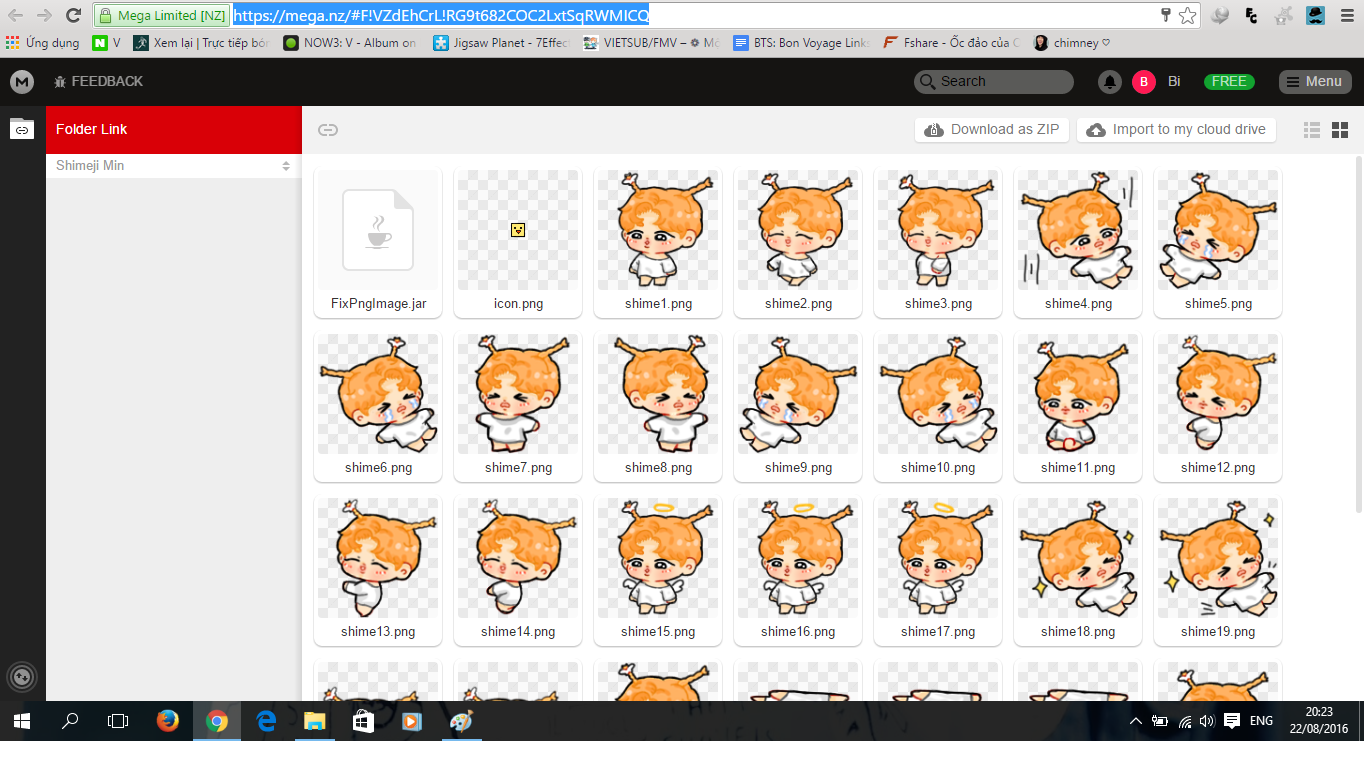Viewport: 1366px width, 768px height.
Task: Select the shime6.png thumbnail
Action: tap(378, 407)
